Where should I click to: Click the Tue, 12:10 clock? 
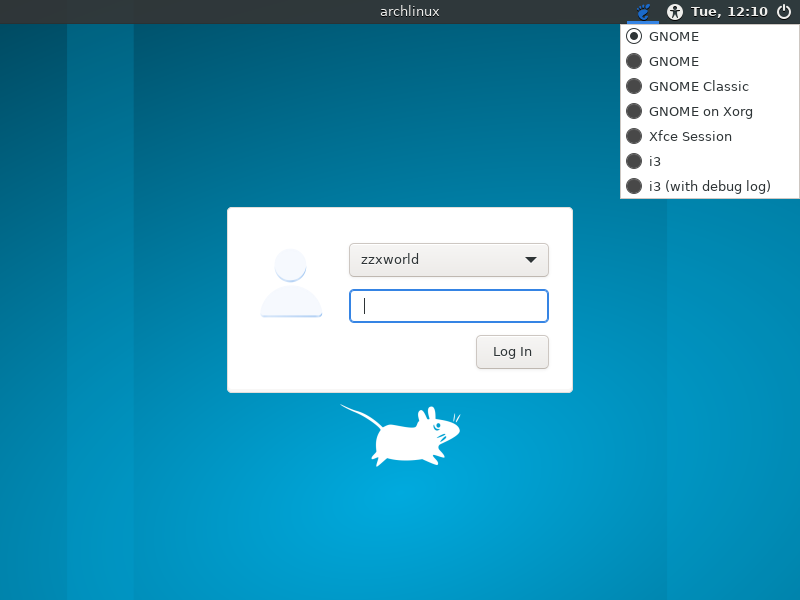click(x=729, y=11)
